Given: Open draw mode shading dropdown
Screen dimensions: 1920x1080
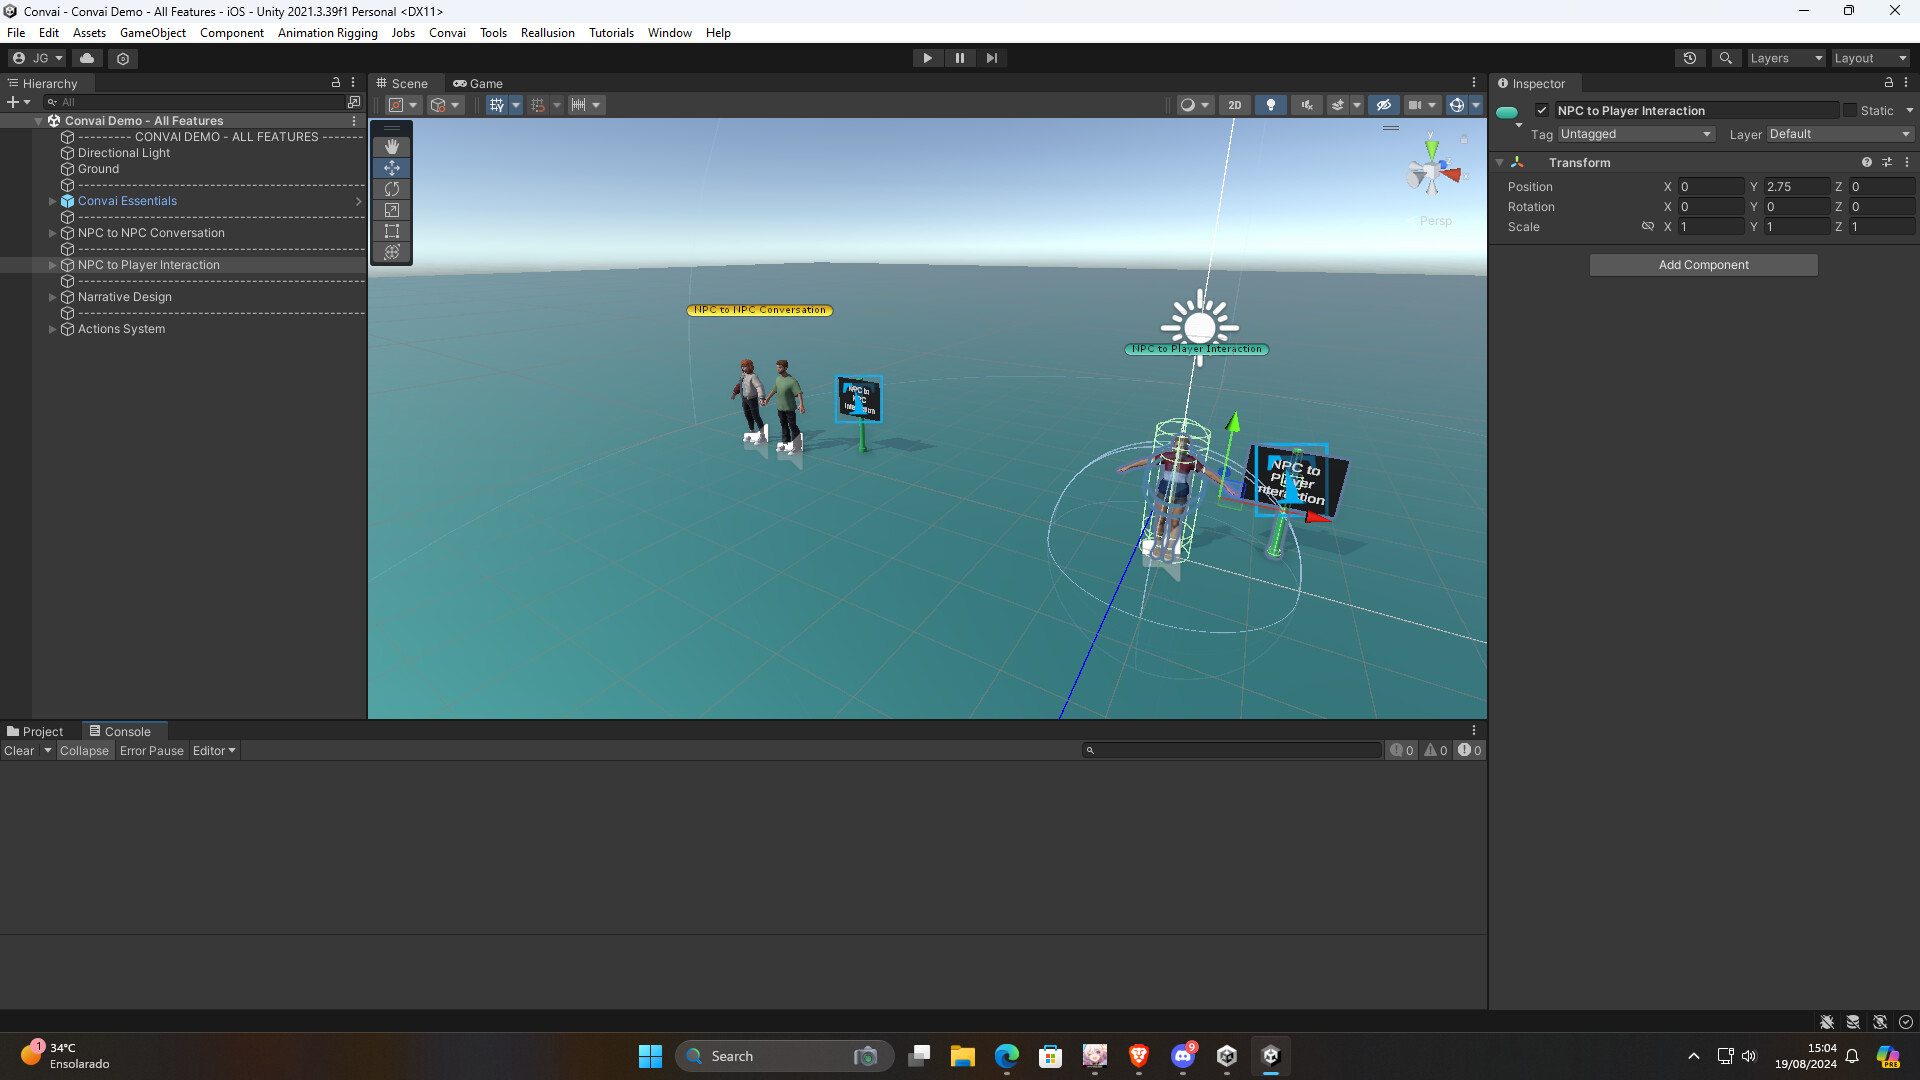Looking at the screenshot, I should click(1194, 105).
